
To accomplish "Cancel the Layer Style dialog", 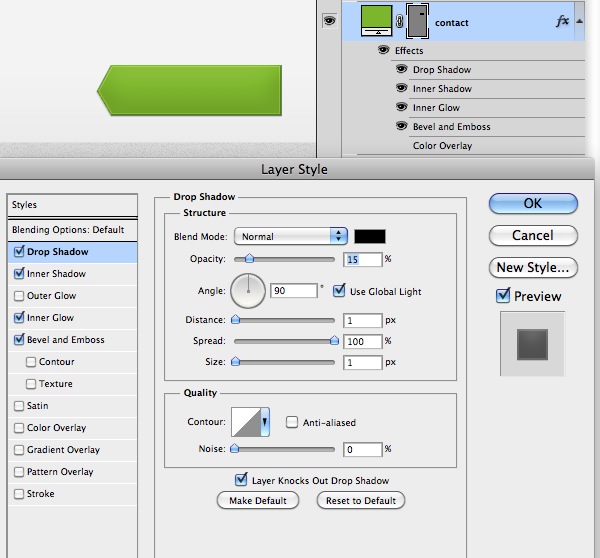I will pos(533,235).
